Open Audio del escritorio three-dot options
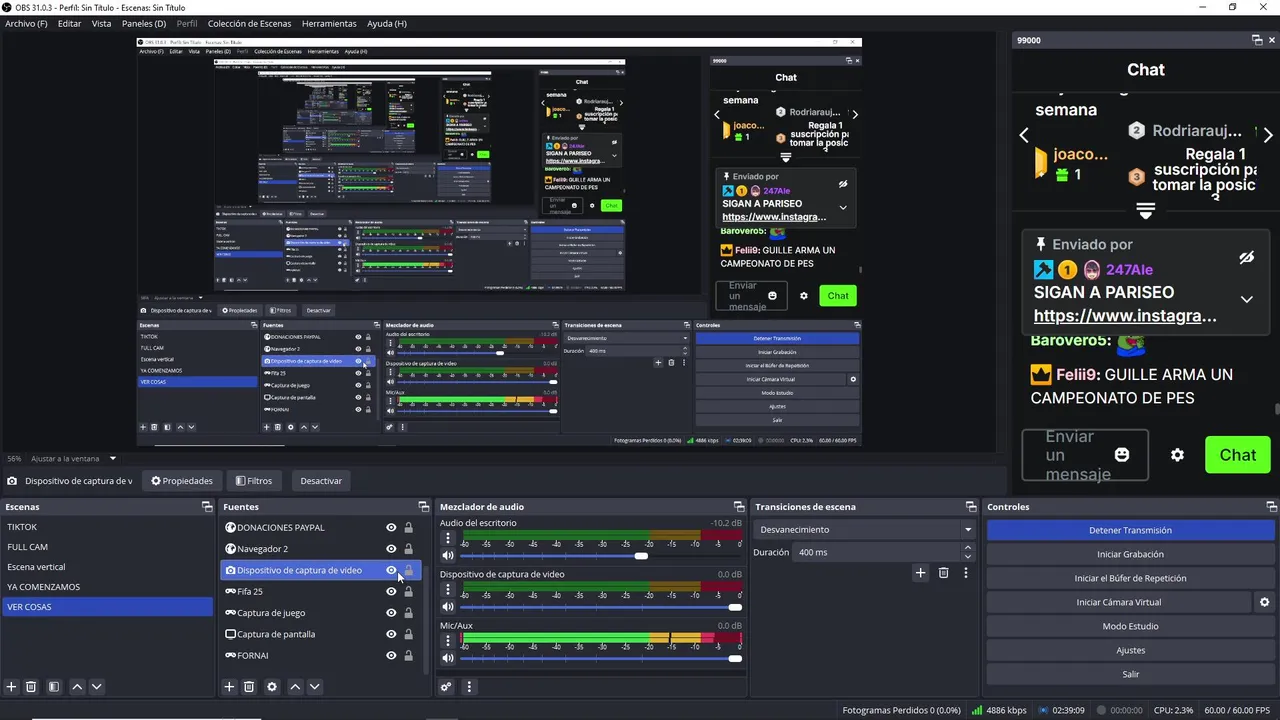Viewport: 1280px width, 720px height. 448,538
